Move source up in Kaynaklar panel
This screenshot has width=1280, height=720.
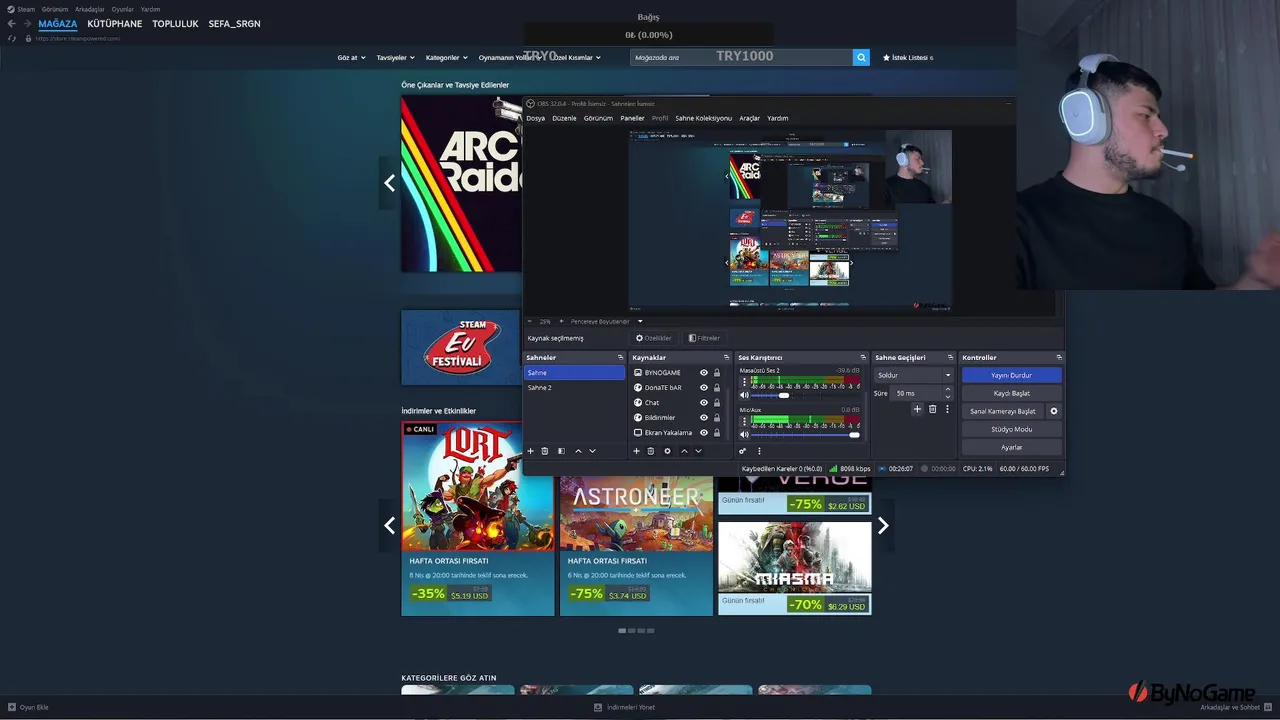click(684, 451)
